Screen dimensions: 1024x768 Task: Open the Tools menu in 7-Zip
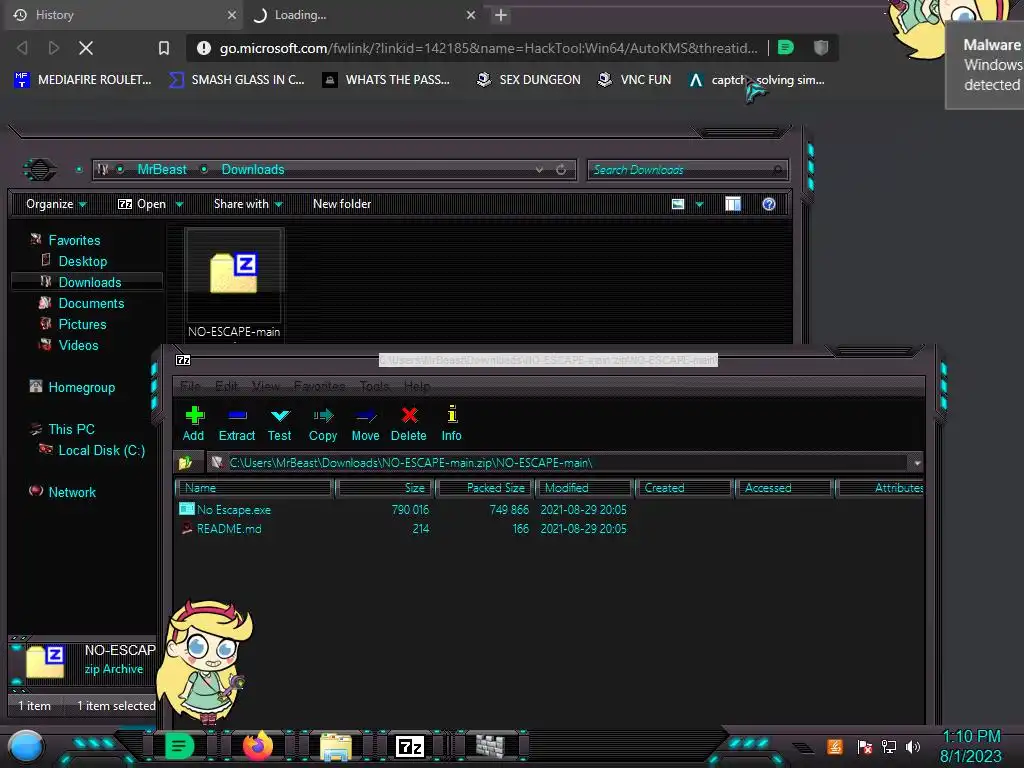pos(374,386)
